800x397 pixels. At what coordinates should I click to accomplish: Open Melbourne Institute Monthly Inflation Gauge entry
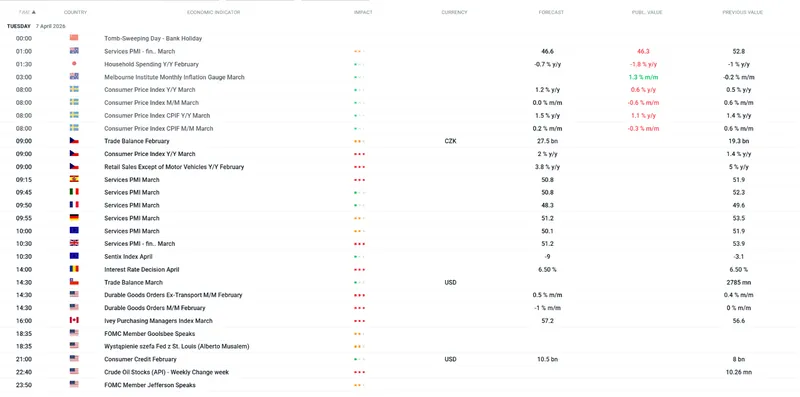[x=174, y=77]
